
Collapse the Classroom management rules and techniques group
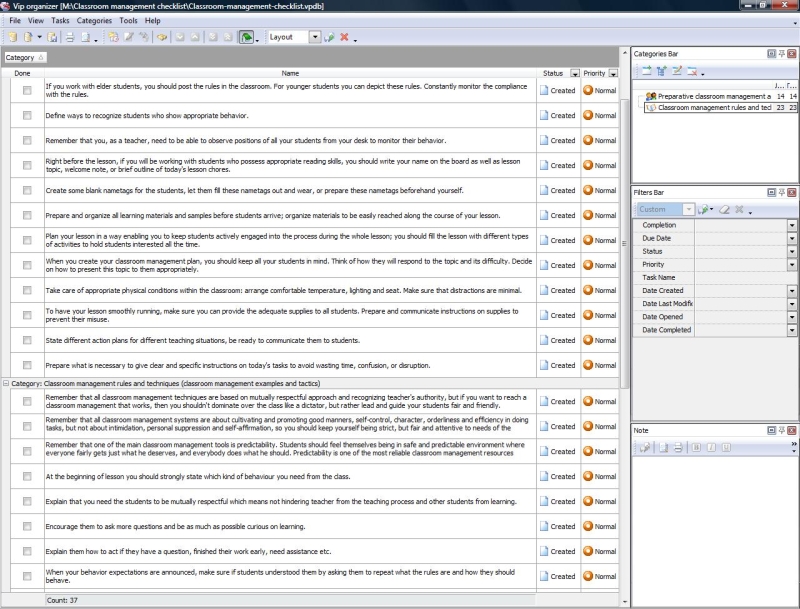tap(6, 383)
